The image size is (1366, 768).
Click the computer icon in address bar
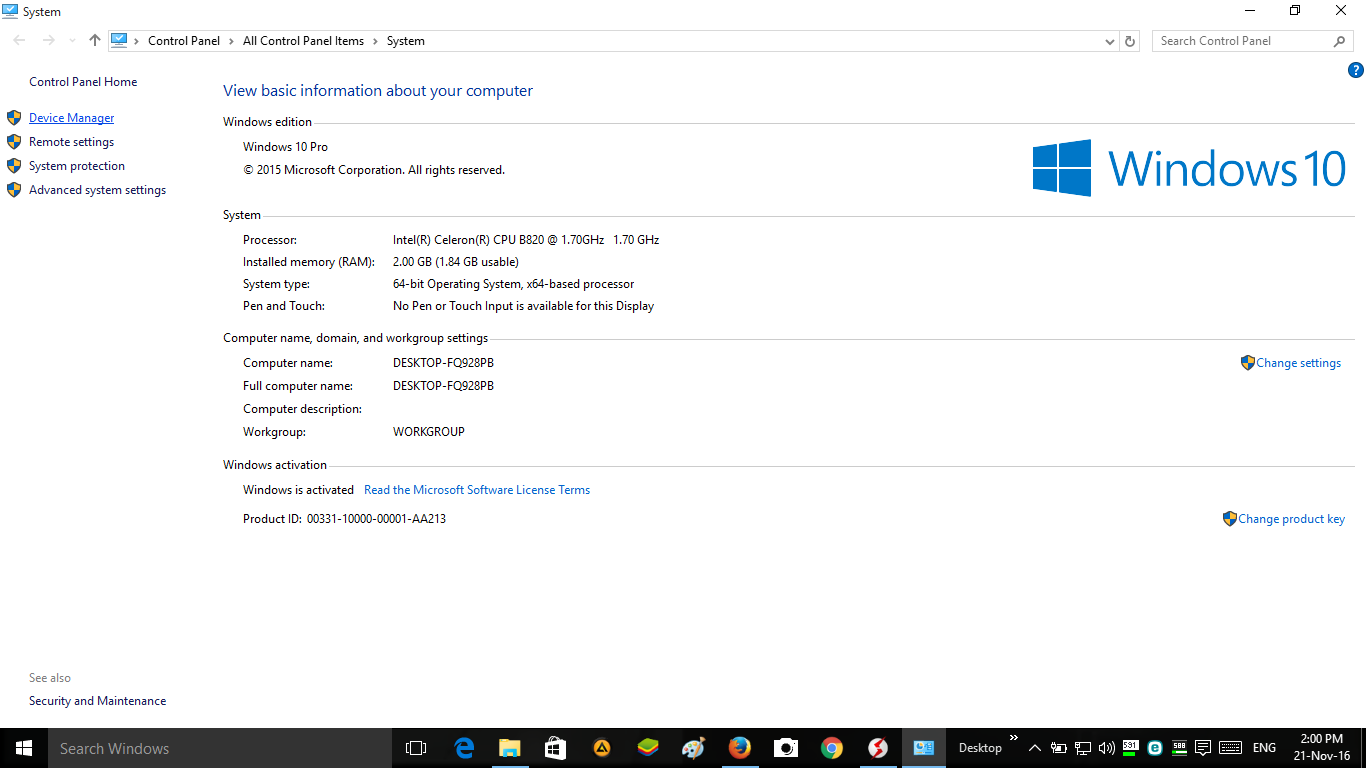pos(119,41)
